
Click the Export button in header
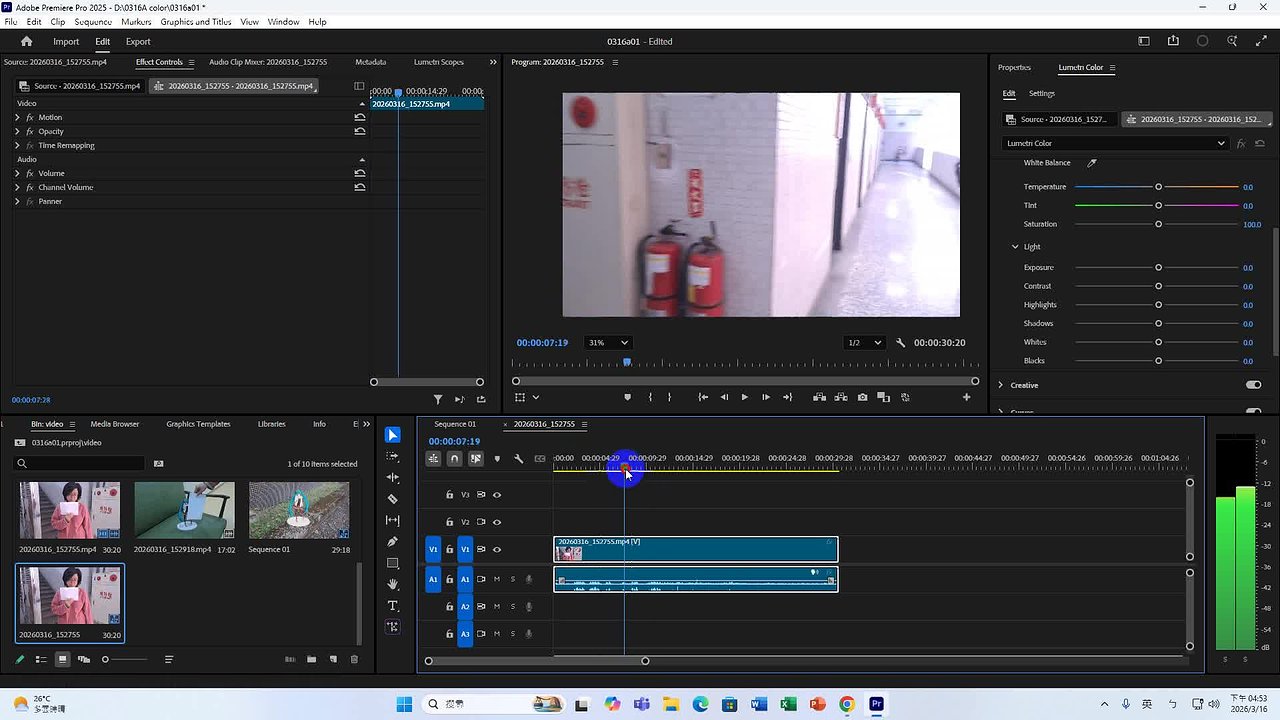coord(138,42)
